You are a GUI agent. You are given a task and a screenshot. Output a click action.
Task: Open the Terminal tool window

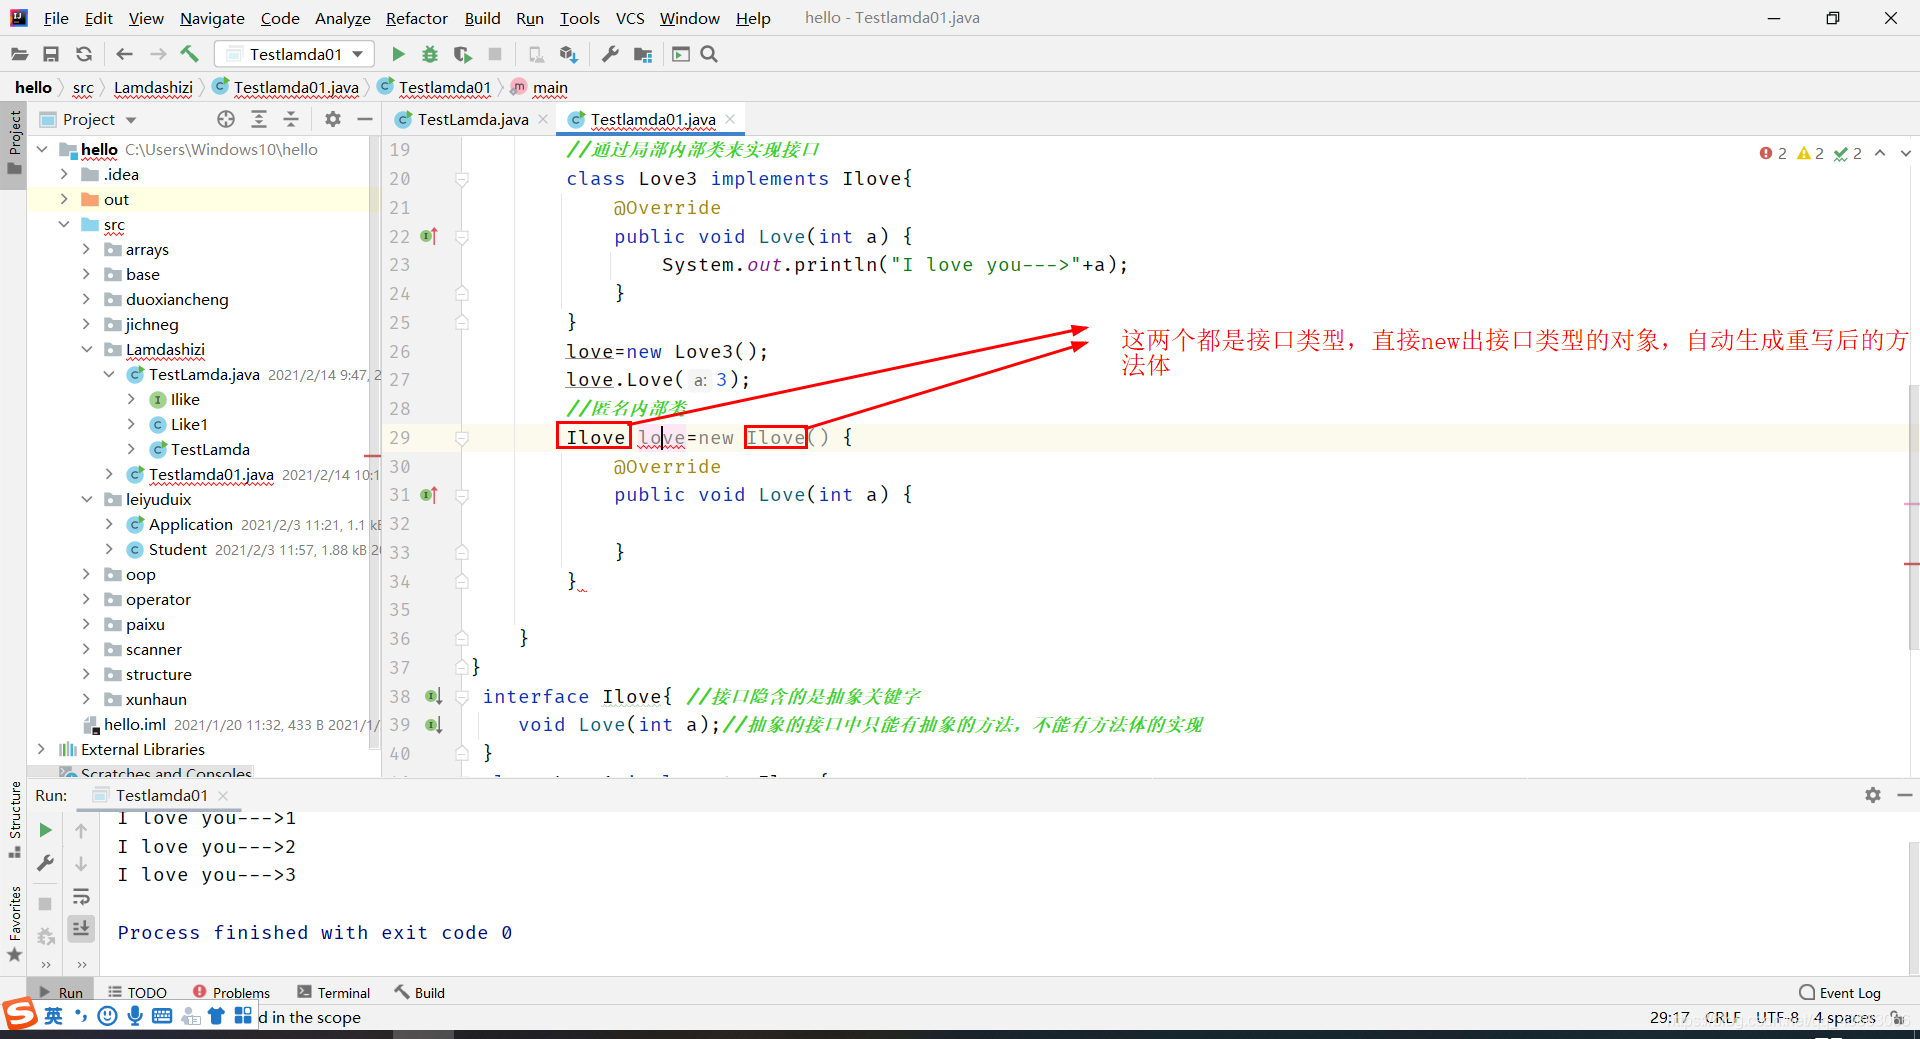pos(334,992)
